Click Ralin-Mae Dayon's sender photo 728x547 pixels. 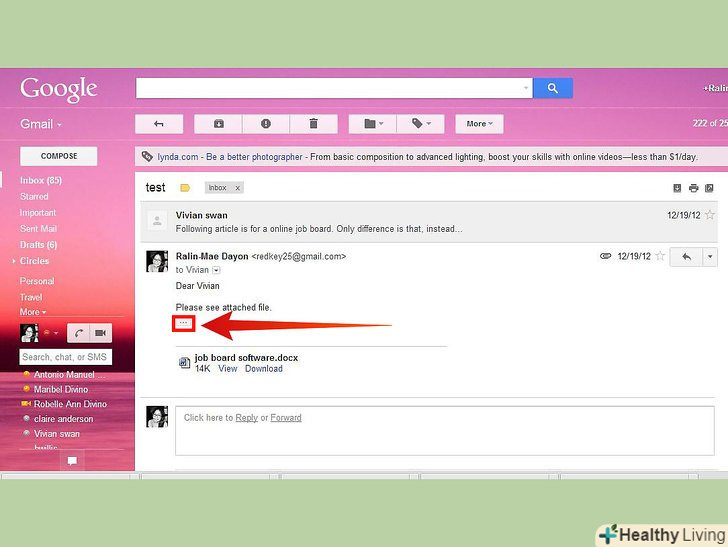[157, 261]
